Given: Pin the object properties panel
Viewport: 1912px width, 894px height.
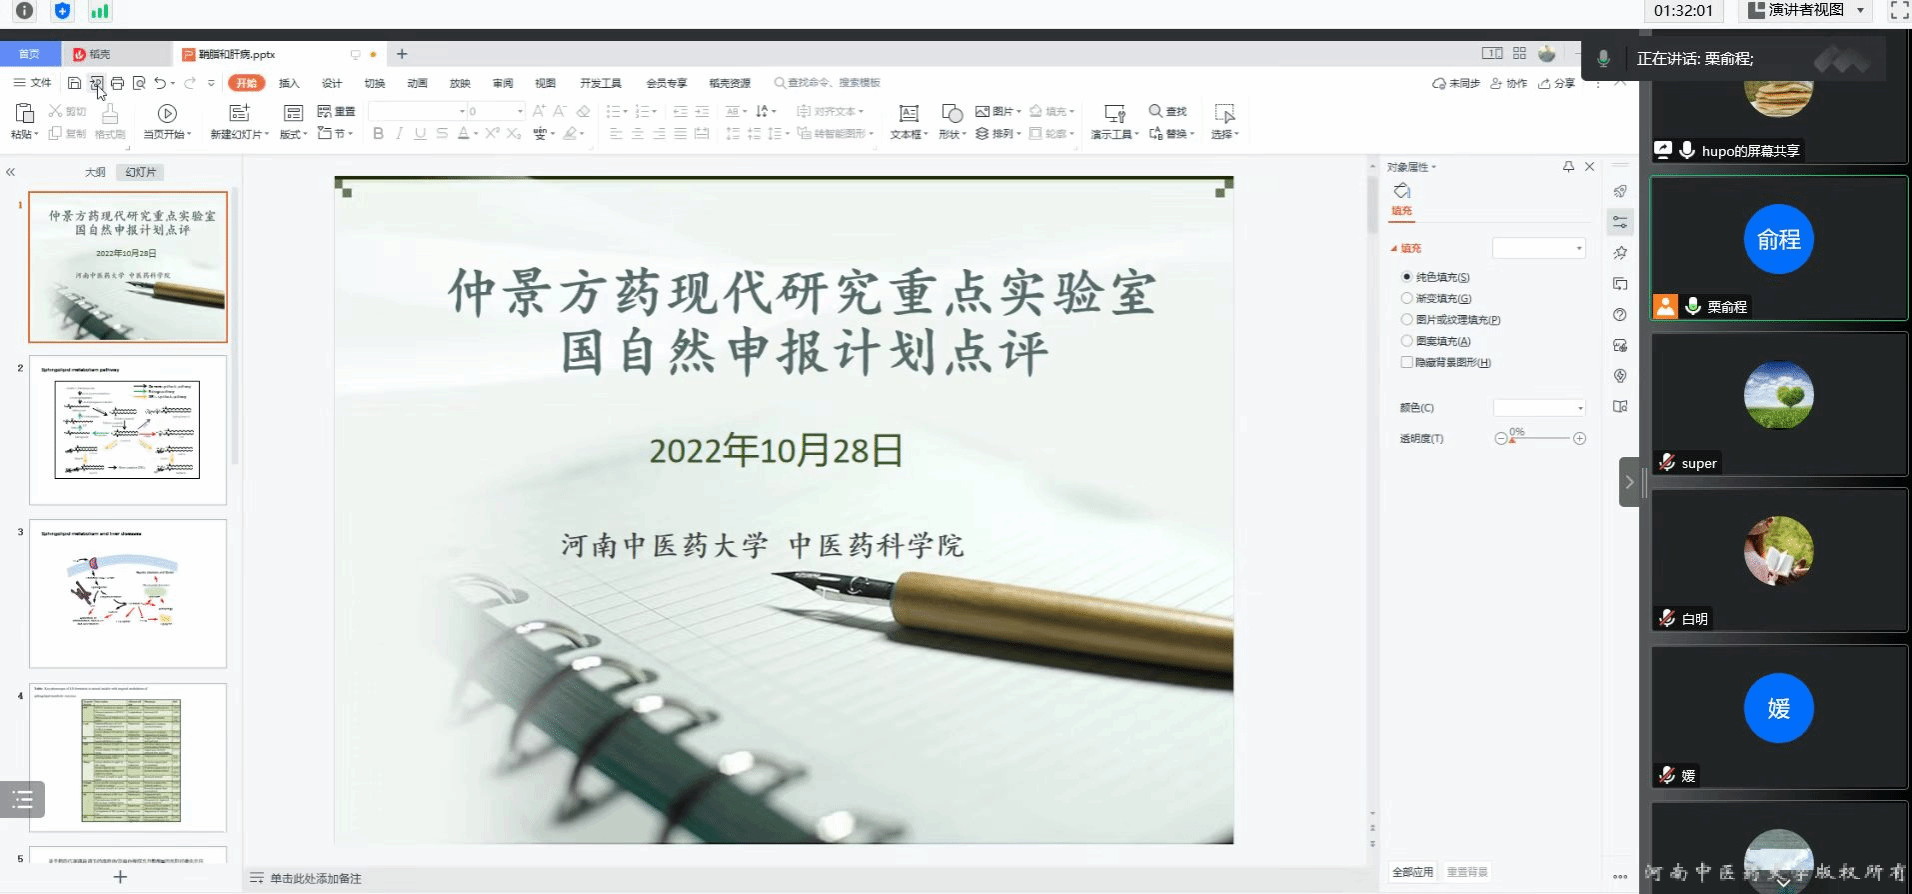Looking at the screenshot, I should coord(1568,167).
